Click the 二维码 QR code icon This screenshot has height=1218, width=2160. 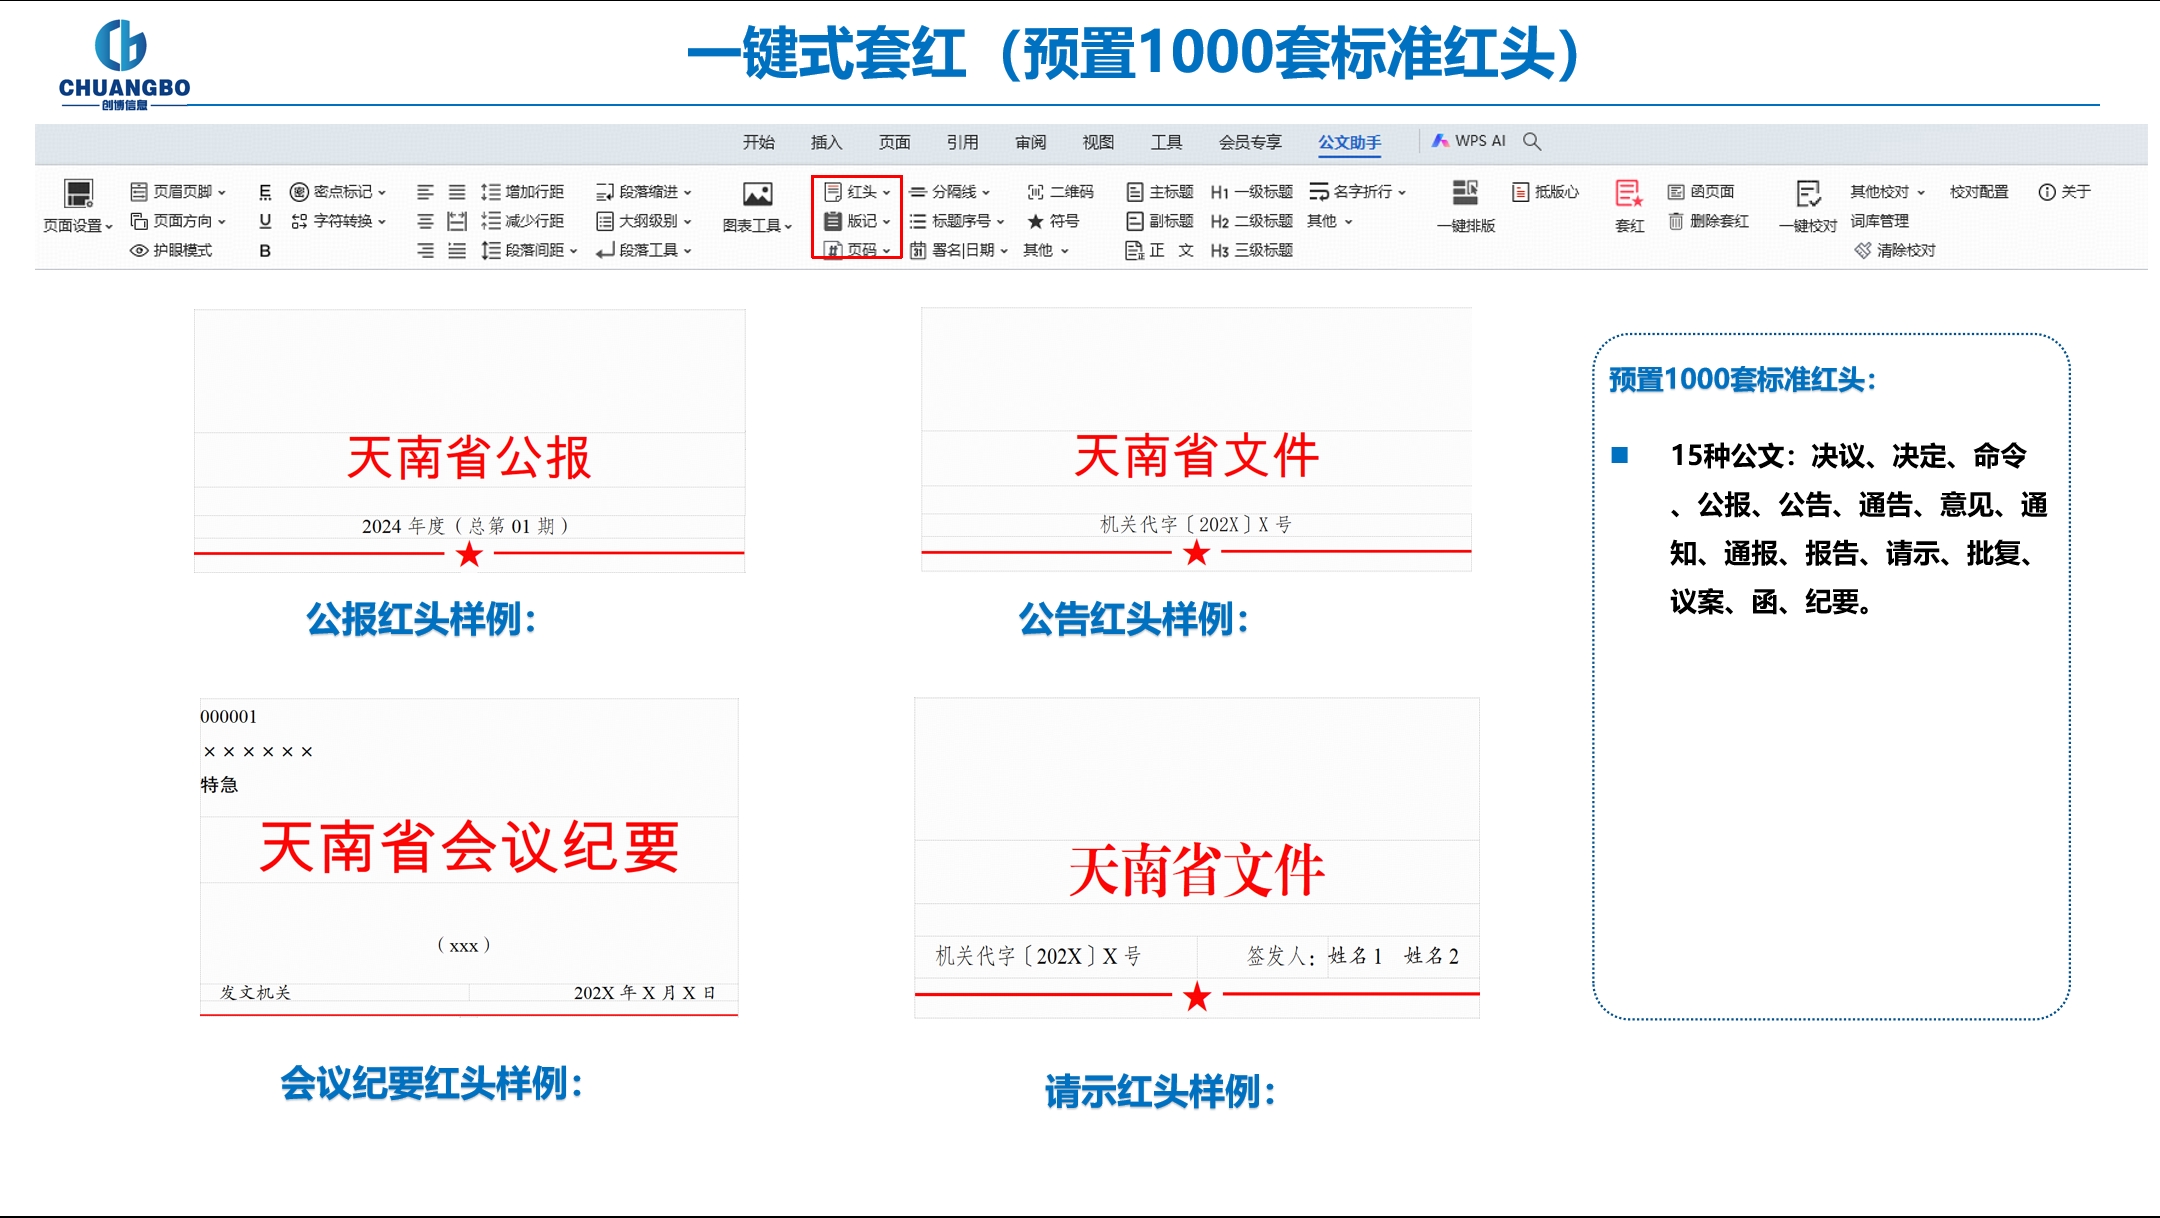(1035, 192)
